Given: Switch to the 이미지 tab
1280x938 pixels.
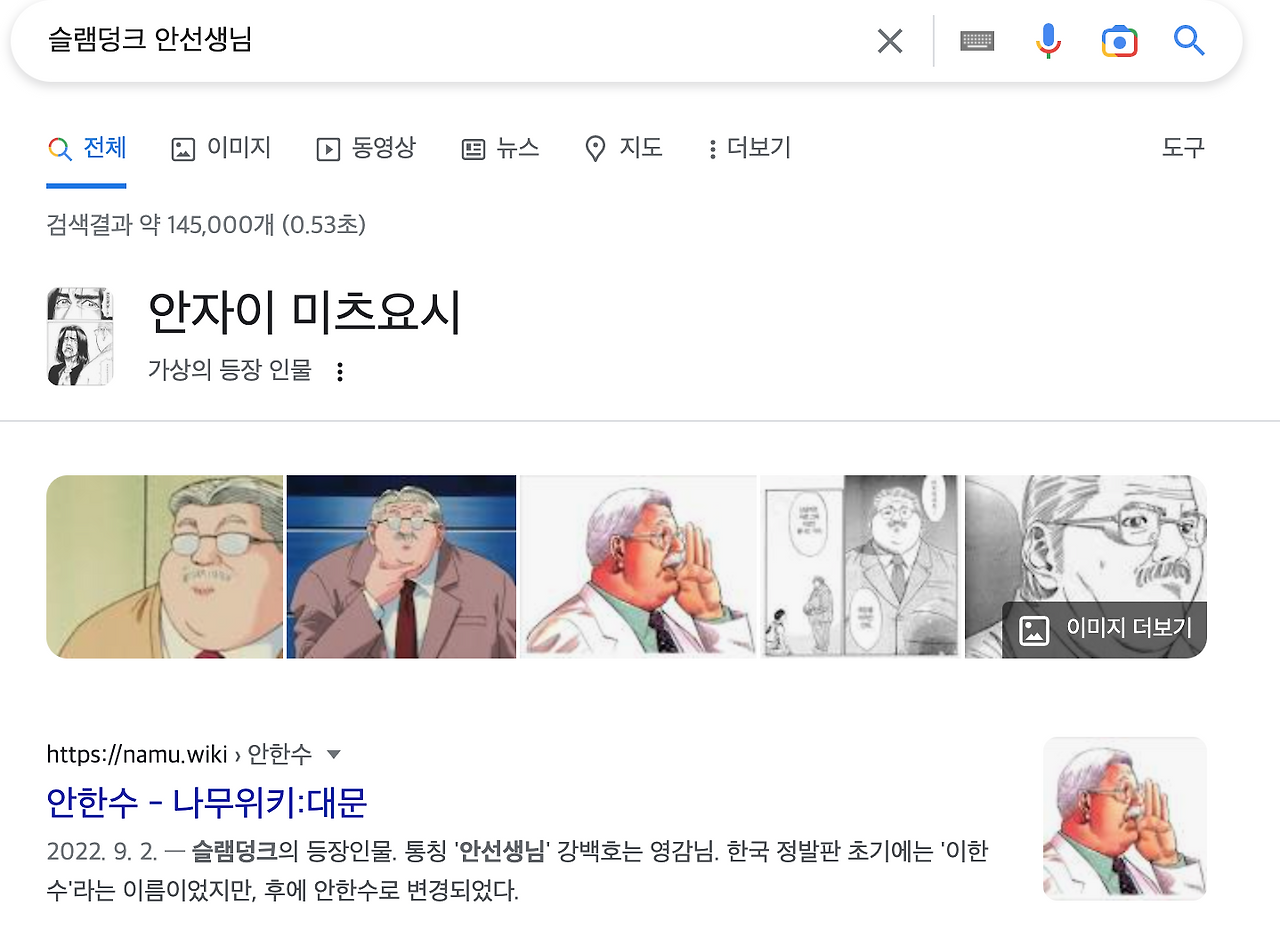Looking at the screenshot, I should 221,149.
